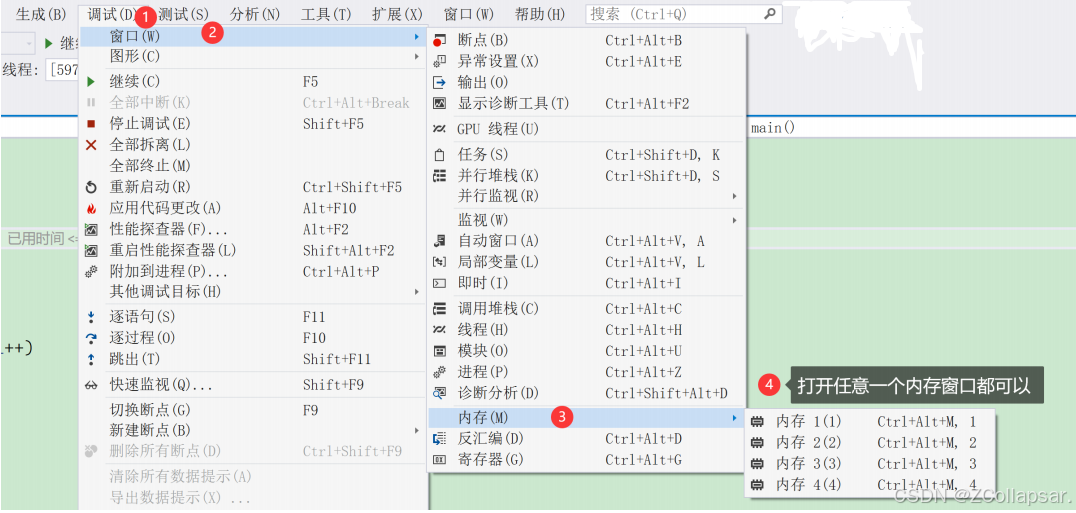Click the Autos window (自动窗口) icon
Screen dimensions: 1076x513
click(440, 241)
